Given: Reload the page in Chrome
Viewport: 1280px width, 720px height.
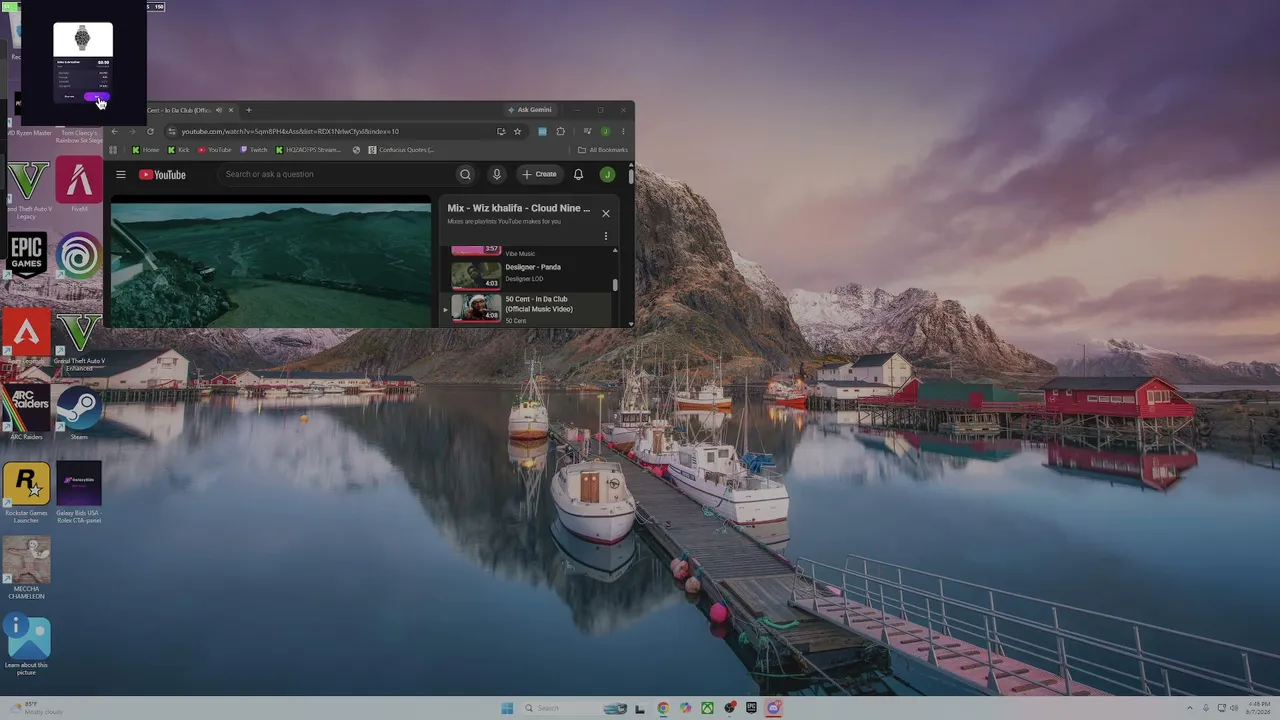Looking at the screenshot, I should [150, 131].
